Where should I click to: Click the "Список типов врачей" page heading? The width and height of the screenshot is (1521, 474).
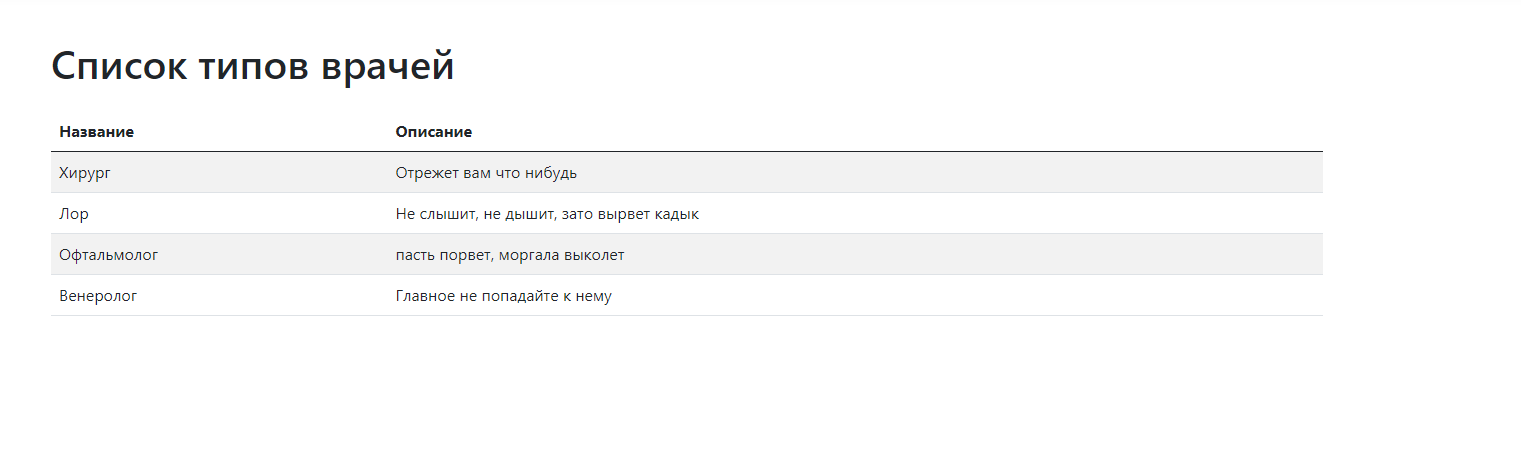tap(252, 67)
